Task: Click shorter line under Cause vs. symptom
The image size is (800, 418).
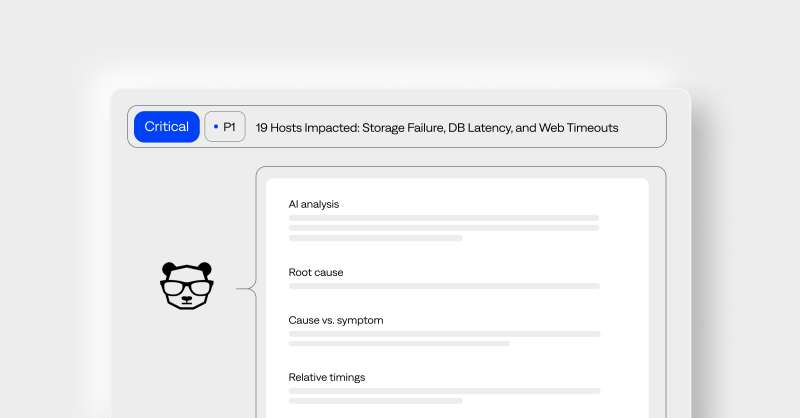Action: [399, 343]
